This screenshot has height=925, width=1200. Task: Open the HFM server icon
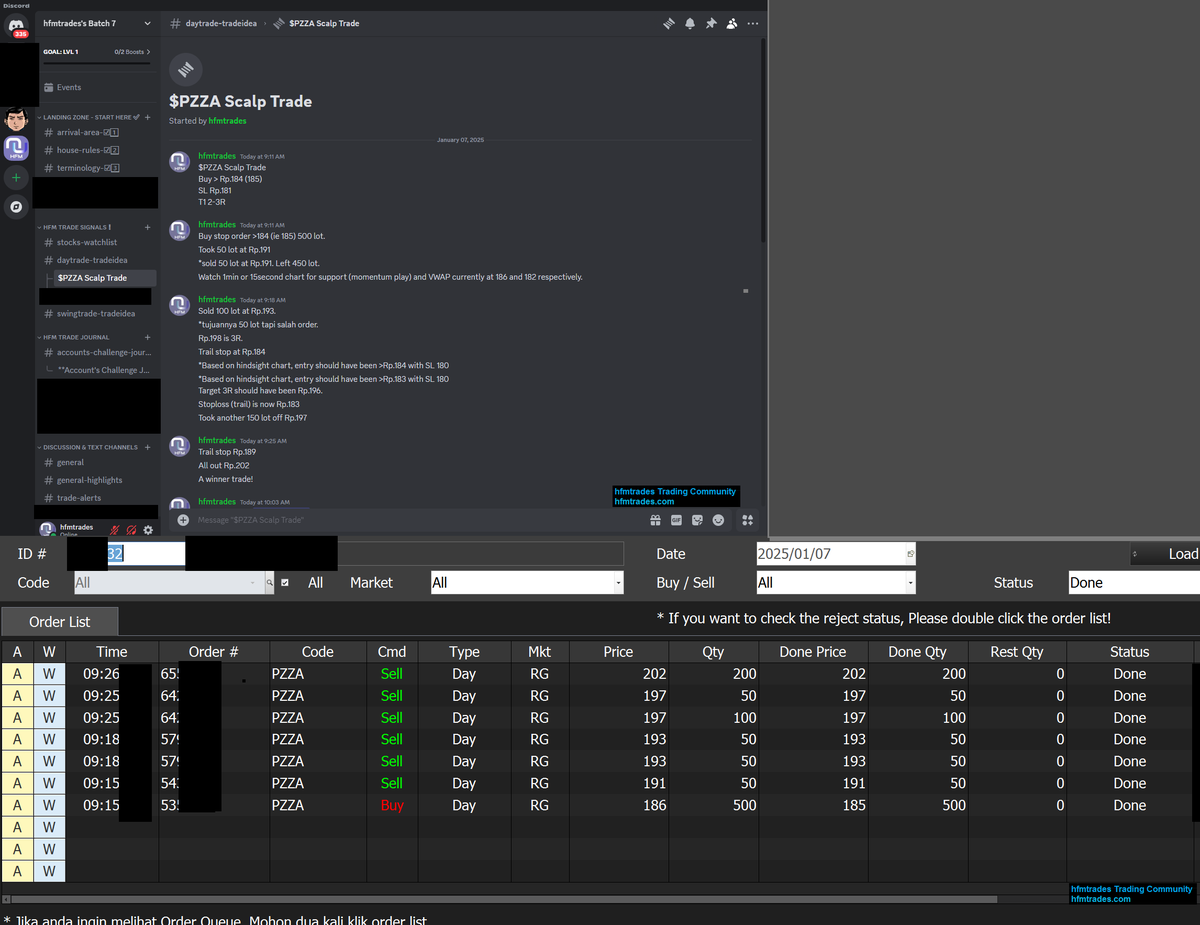coord(16,148)
